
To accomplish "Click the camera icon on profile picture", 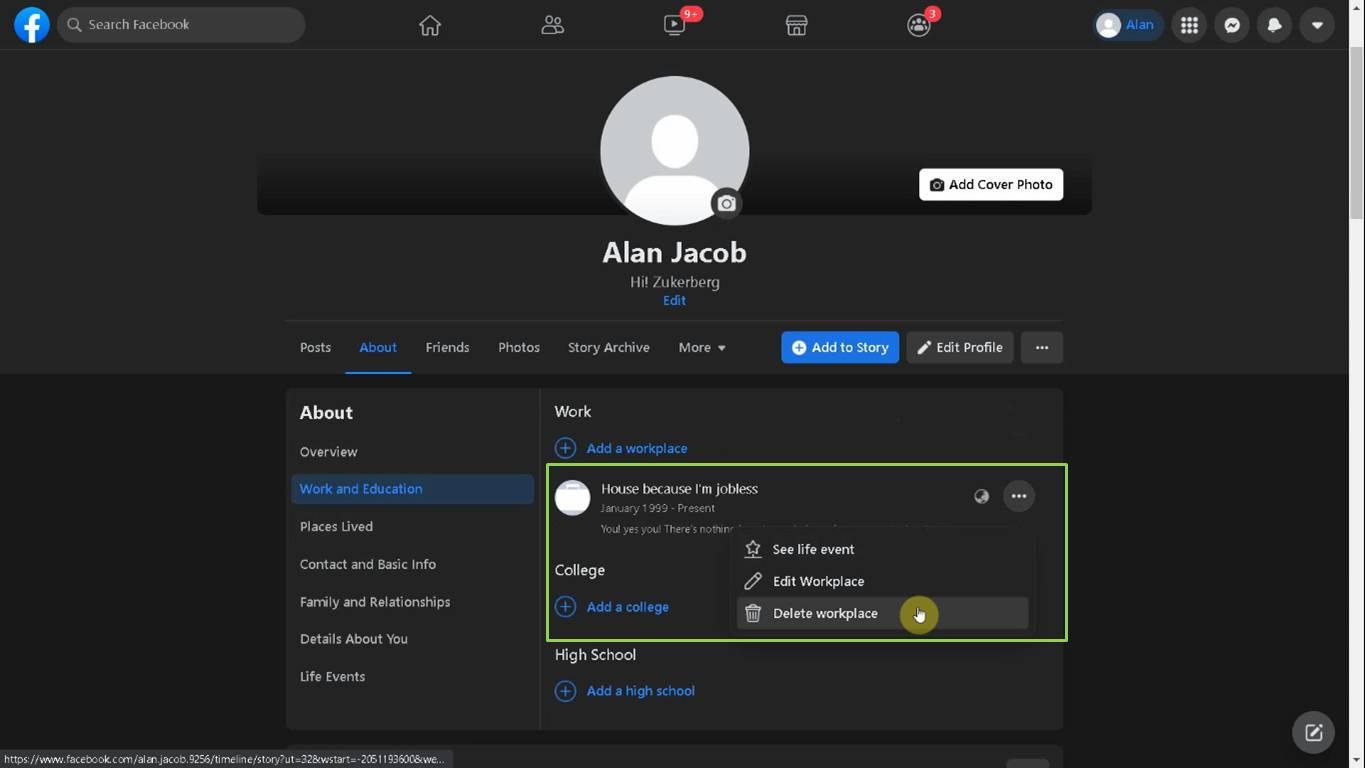I will 727,203.
